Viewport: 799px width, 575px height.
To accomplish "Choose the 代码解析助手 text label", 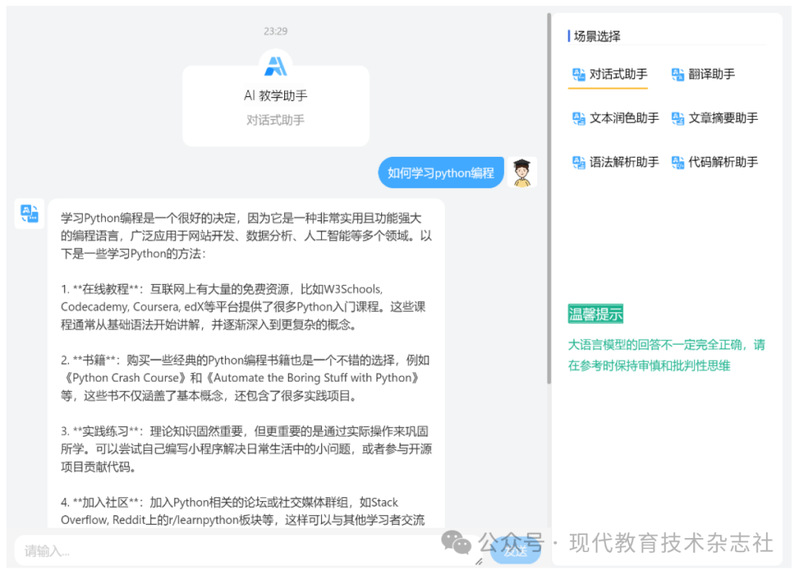I will pos(723,162).
